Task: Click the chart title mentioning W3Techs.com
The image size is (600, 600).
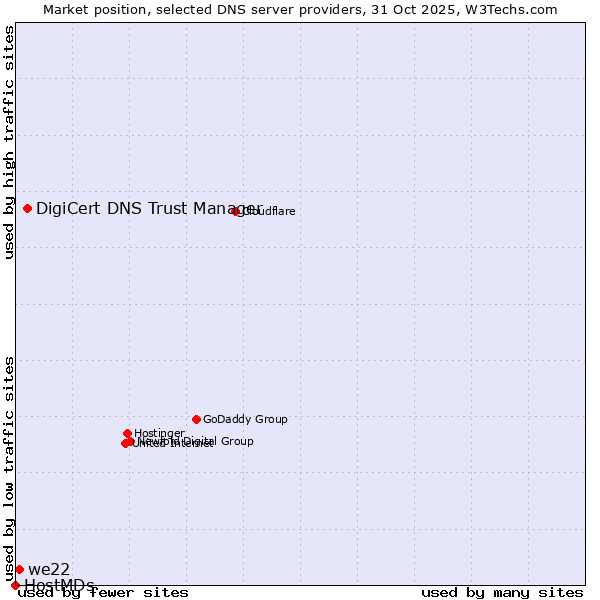Action: [x=300, y=9]
